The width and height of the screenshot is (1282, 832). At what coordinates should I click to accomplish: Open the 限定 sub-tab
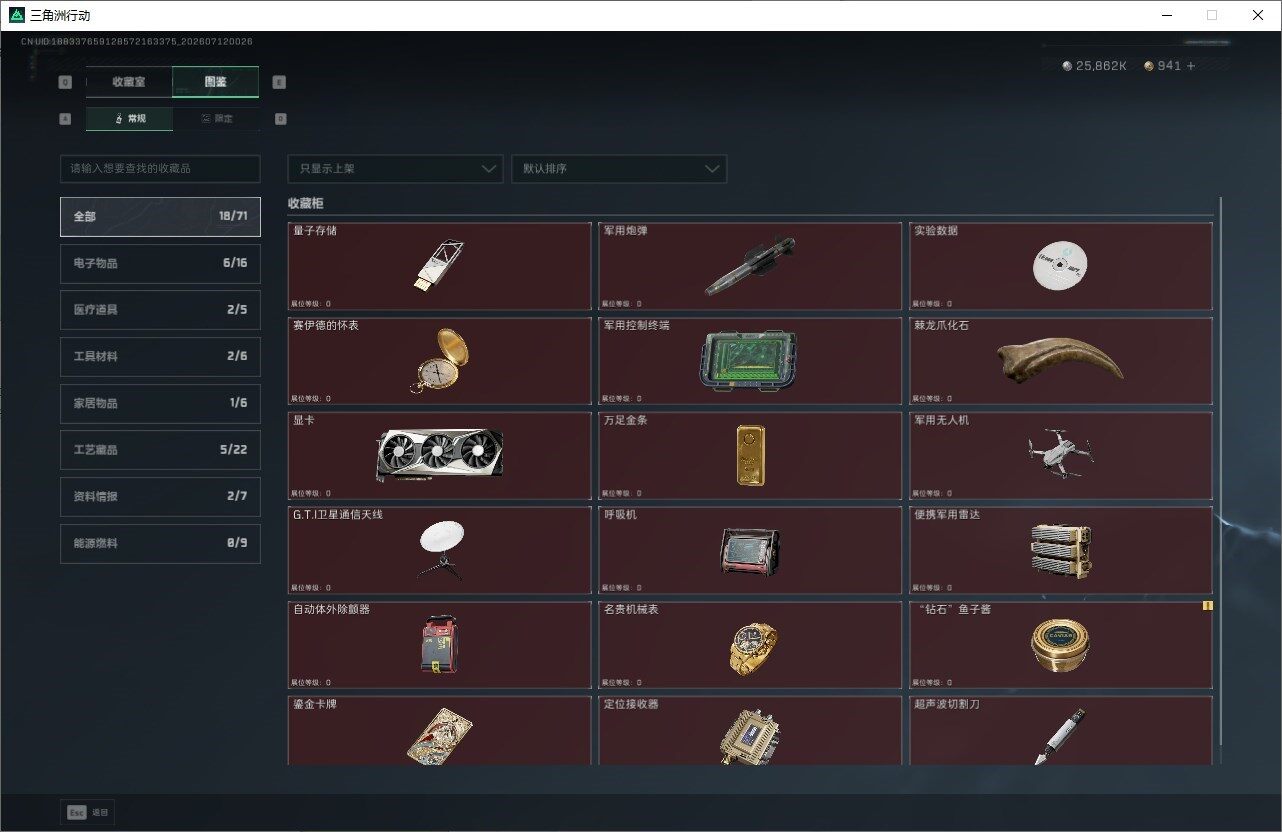point(216,118)
